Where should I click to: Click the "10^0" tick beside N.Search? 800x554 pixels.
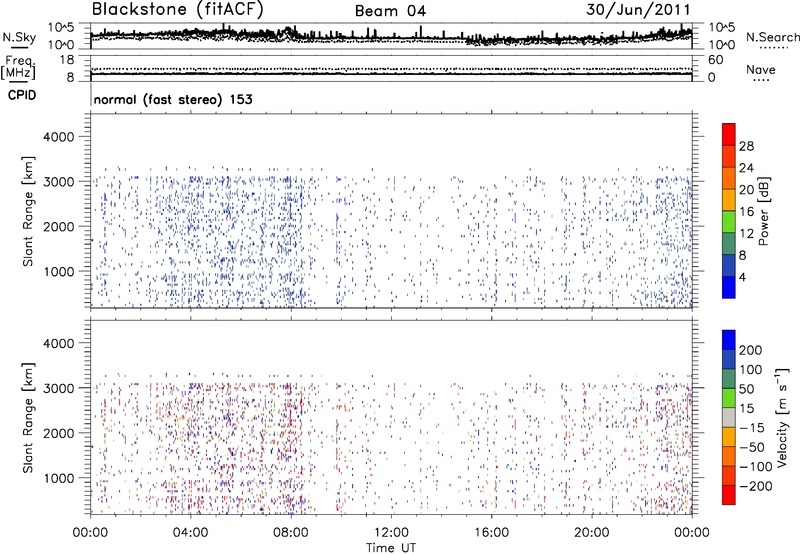(x=721, y=44)
